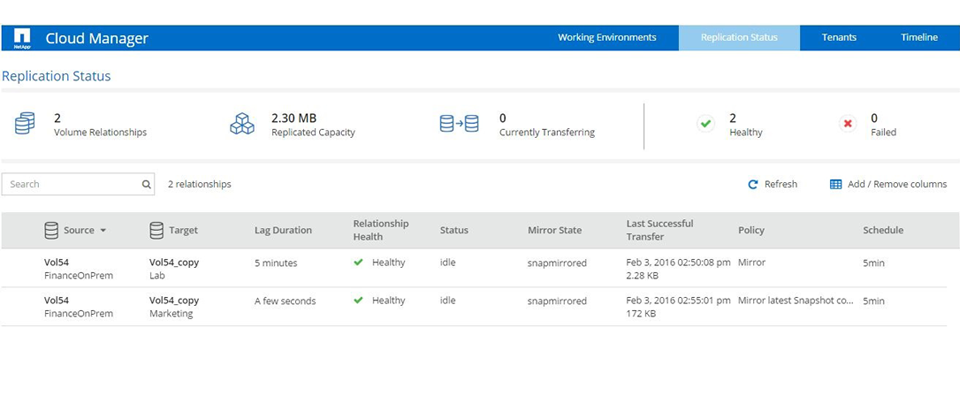The height and width of the screenshot is (420, 960).
Task: Click '5min' schedule in the Lab row
Action: (x=874, y=263)
